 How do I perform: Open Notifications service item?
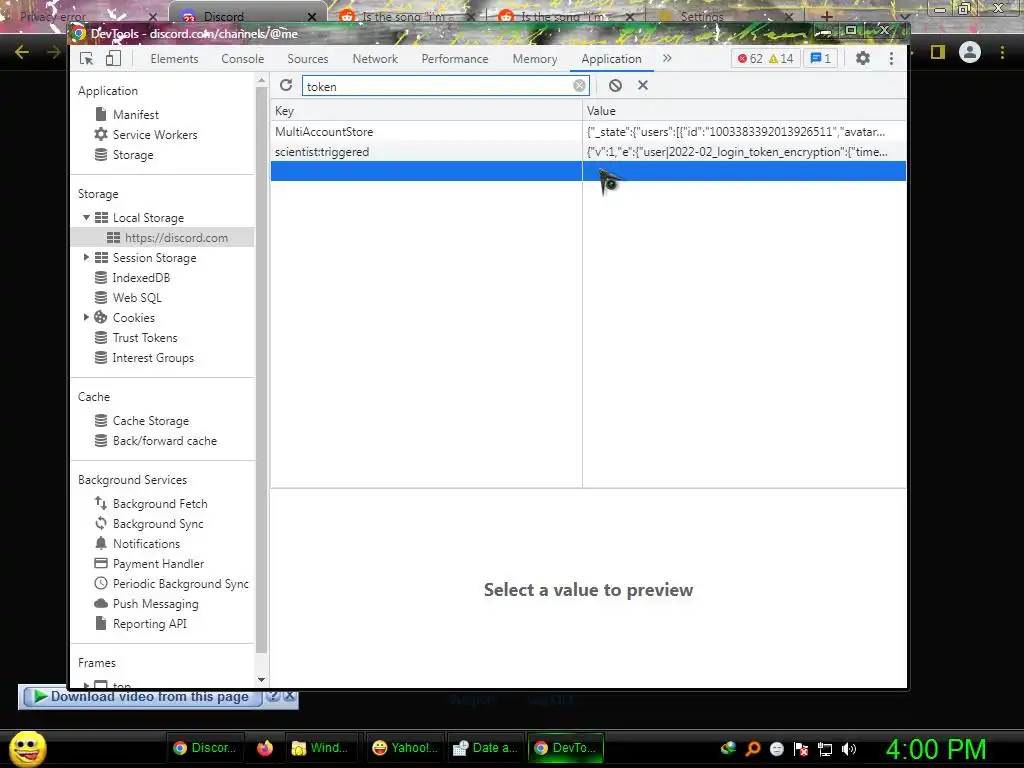(x=146, y=543)
